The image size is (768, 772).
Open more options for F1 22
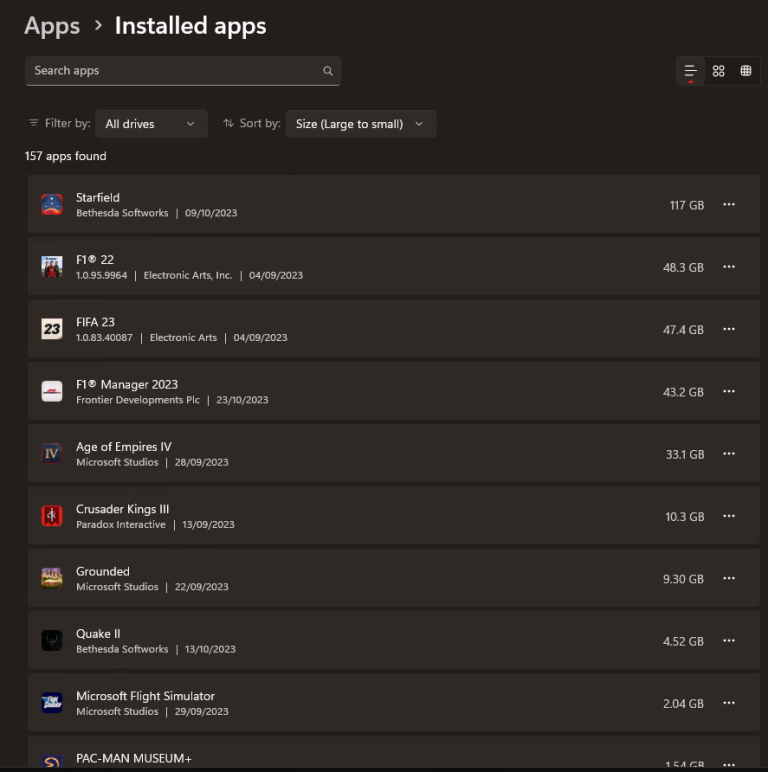729,267
